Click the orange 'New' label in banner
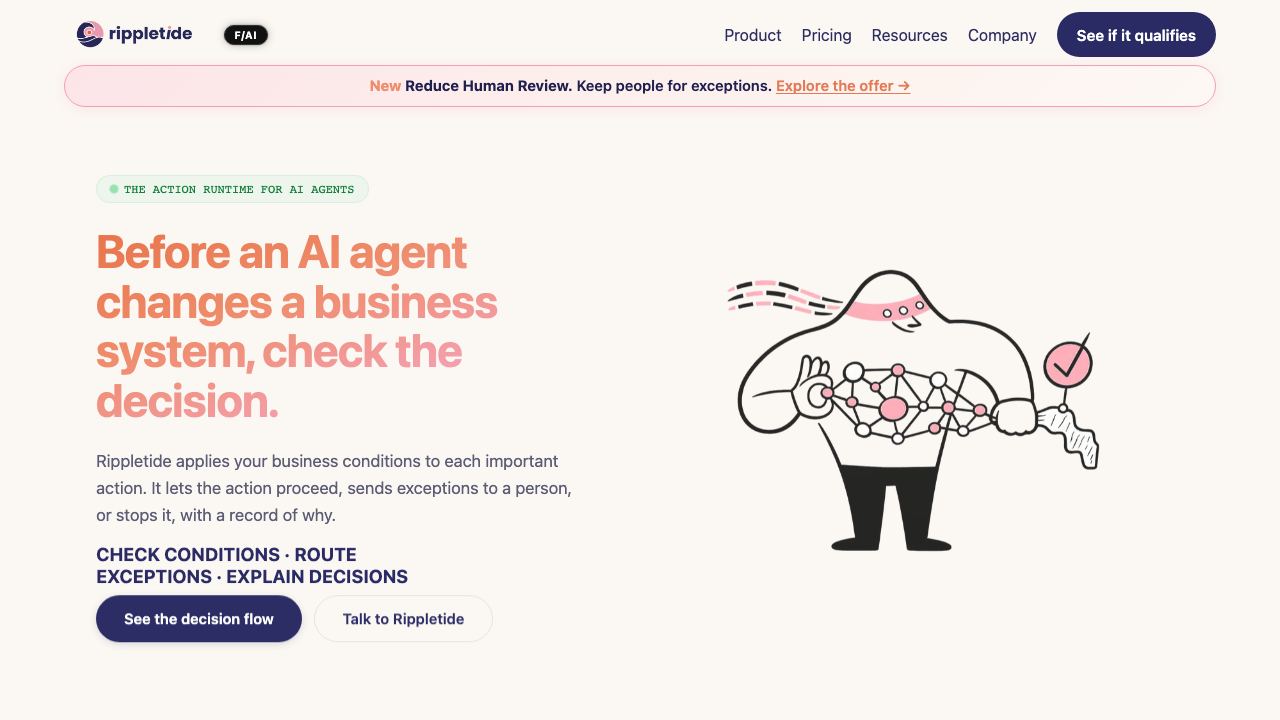Image resolution: width=1280 pixels, height=720 pixels. [x=385, y=86]
